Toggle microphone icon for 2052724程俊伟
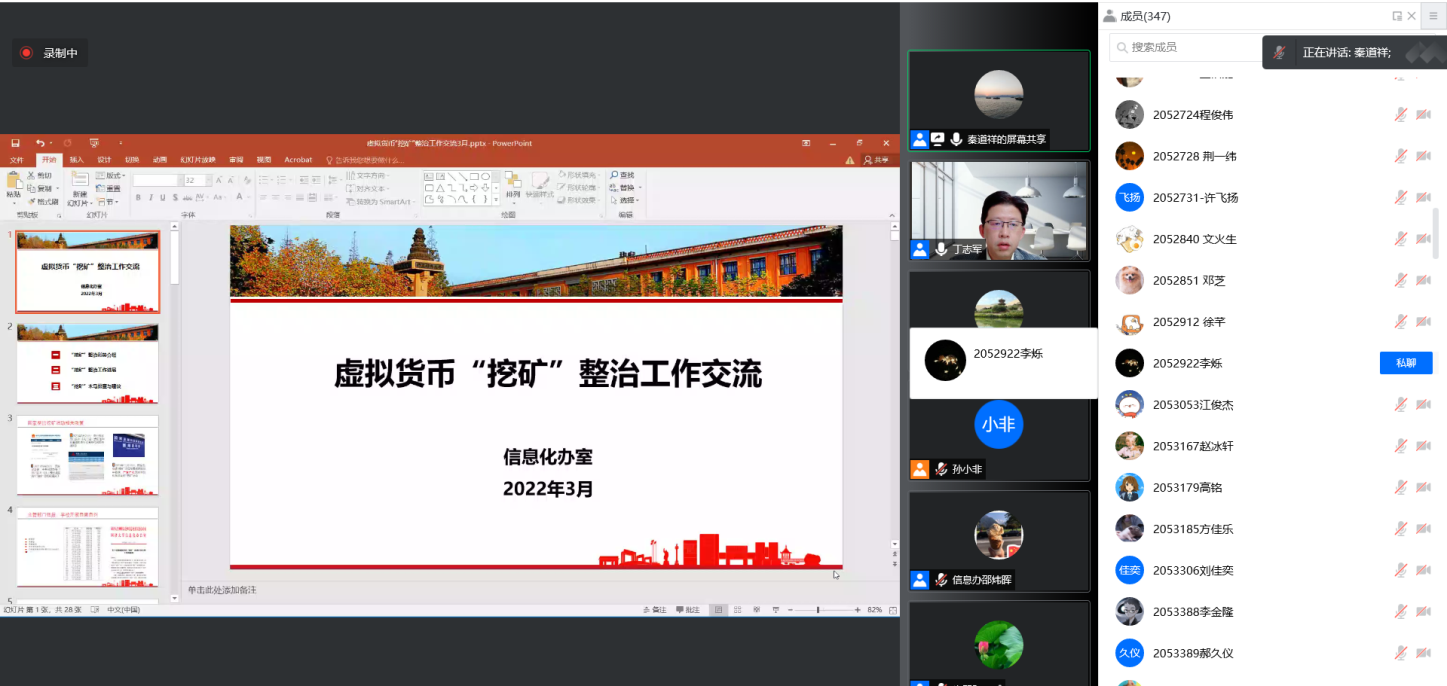 pos(1401,115)
